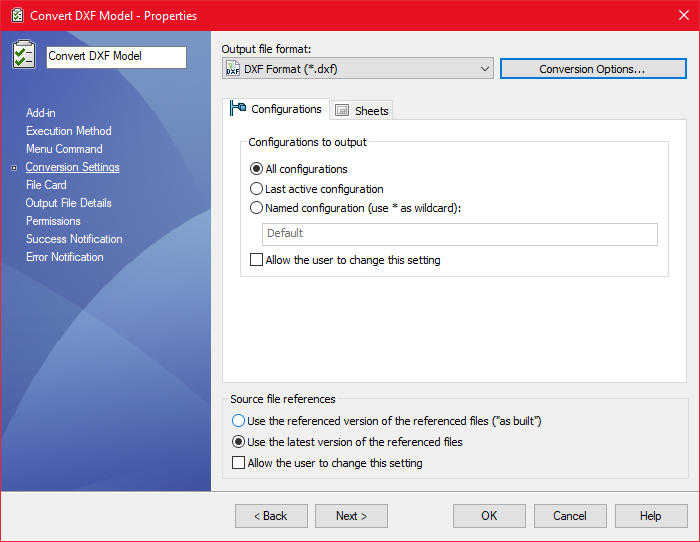Click the DXF file icon in format dropdown
This screenshot has width=700, height=542.
pos(233,69)
